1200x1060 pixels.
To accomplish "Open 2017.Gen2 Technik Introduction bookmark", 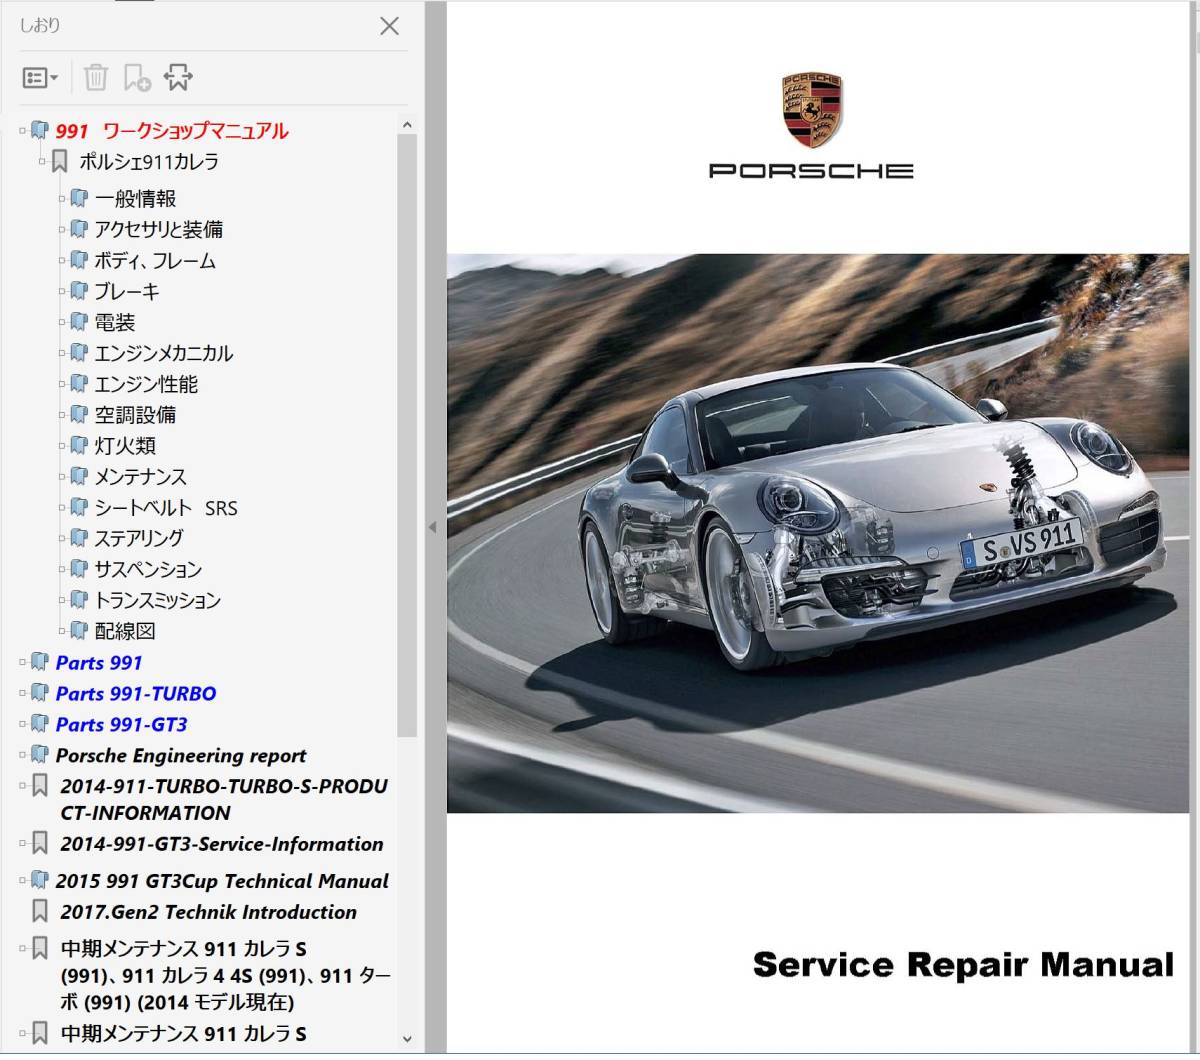I will click(208, 912).
